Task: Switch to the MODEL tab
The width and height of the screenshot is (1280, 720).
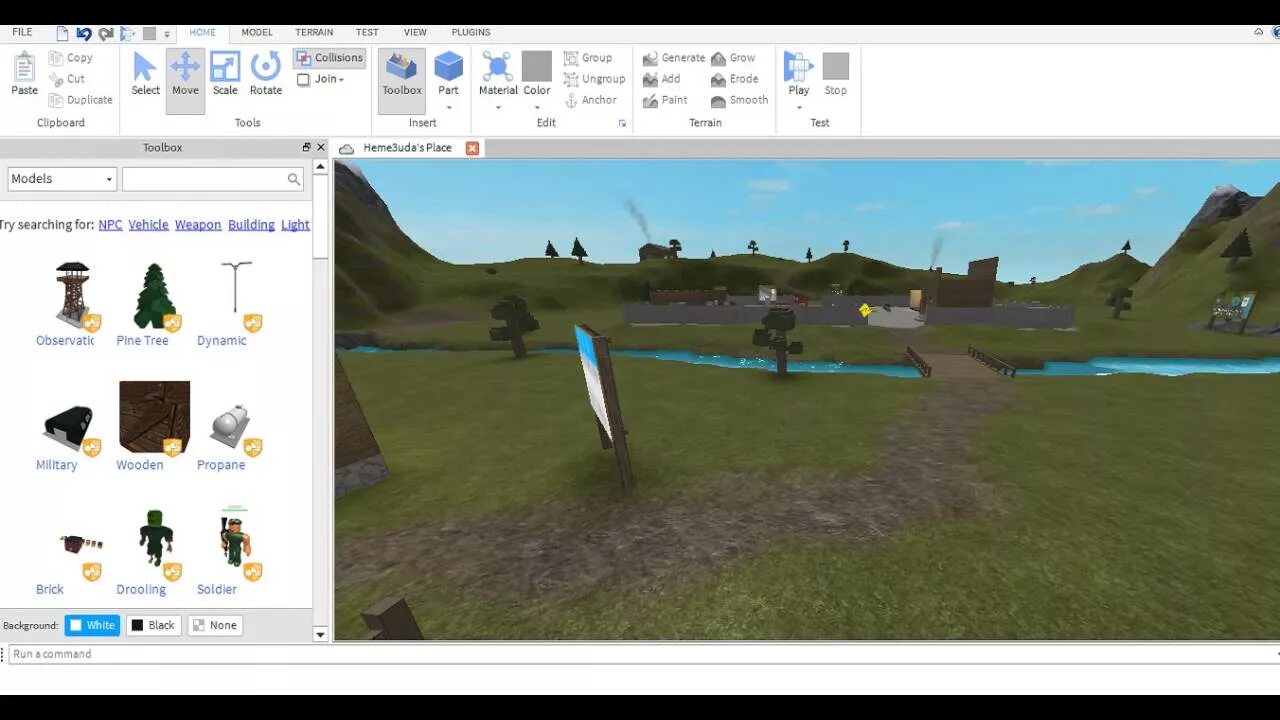Action: pos(257,32)
